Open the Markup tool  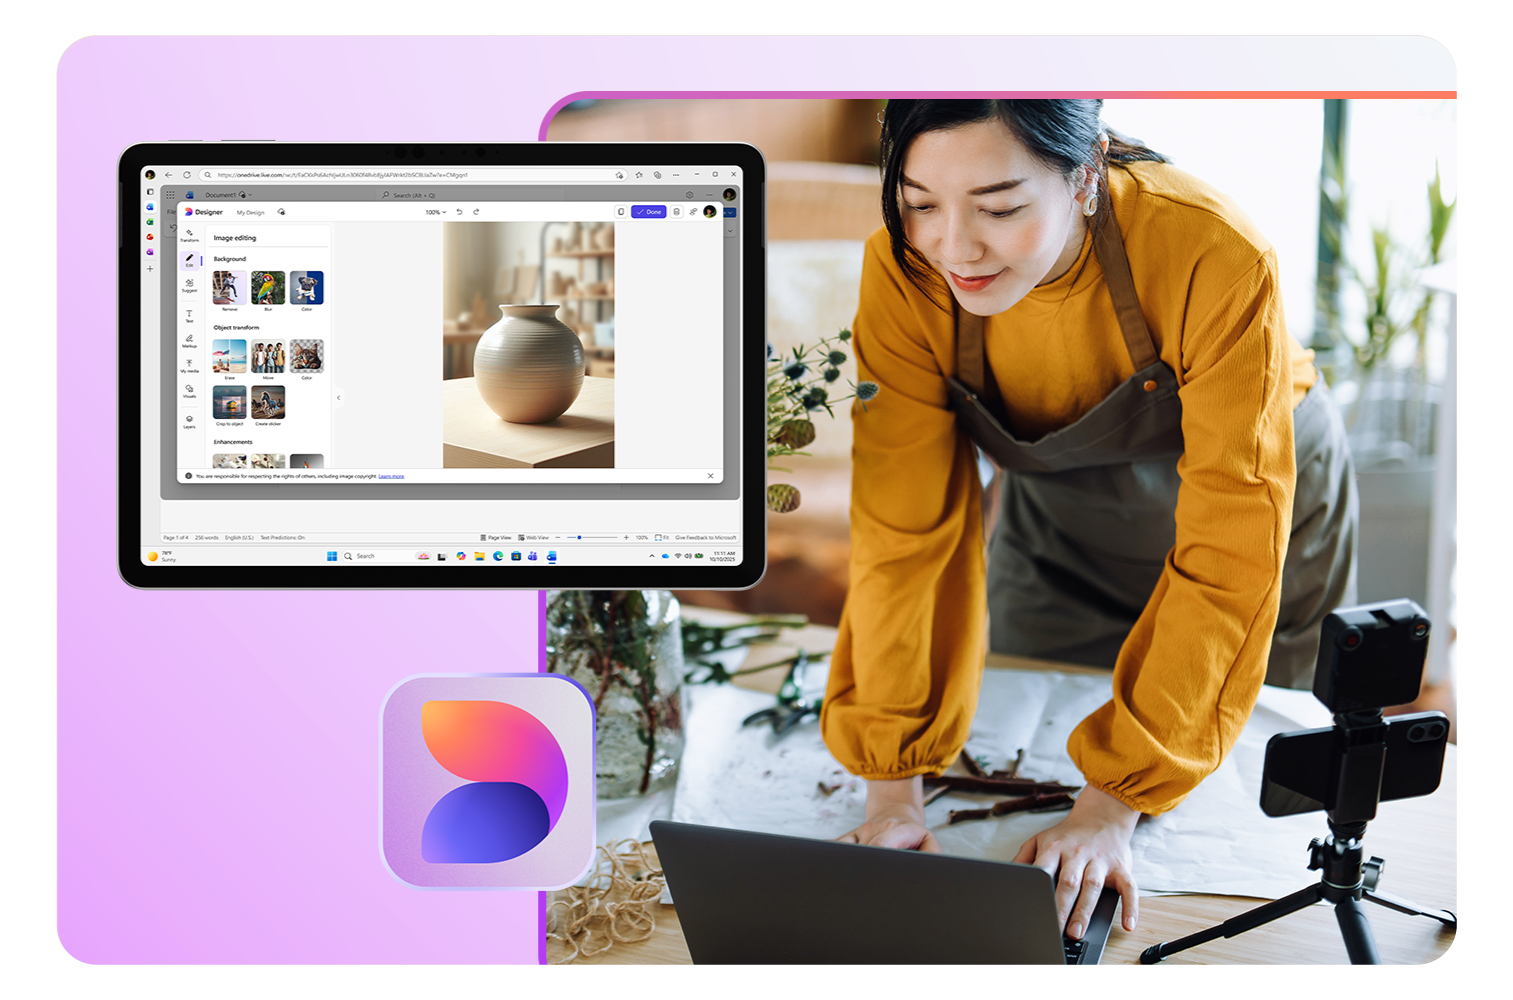tap(189, 340)
